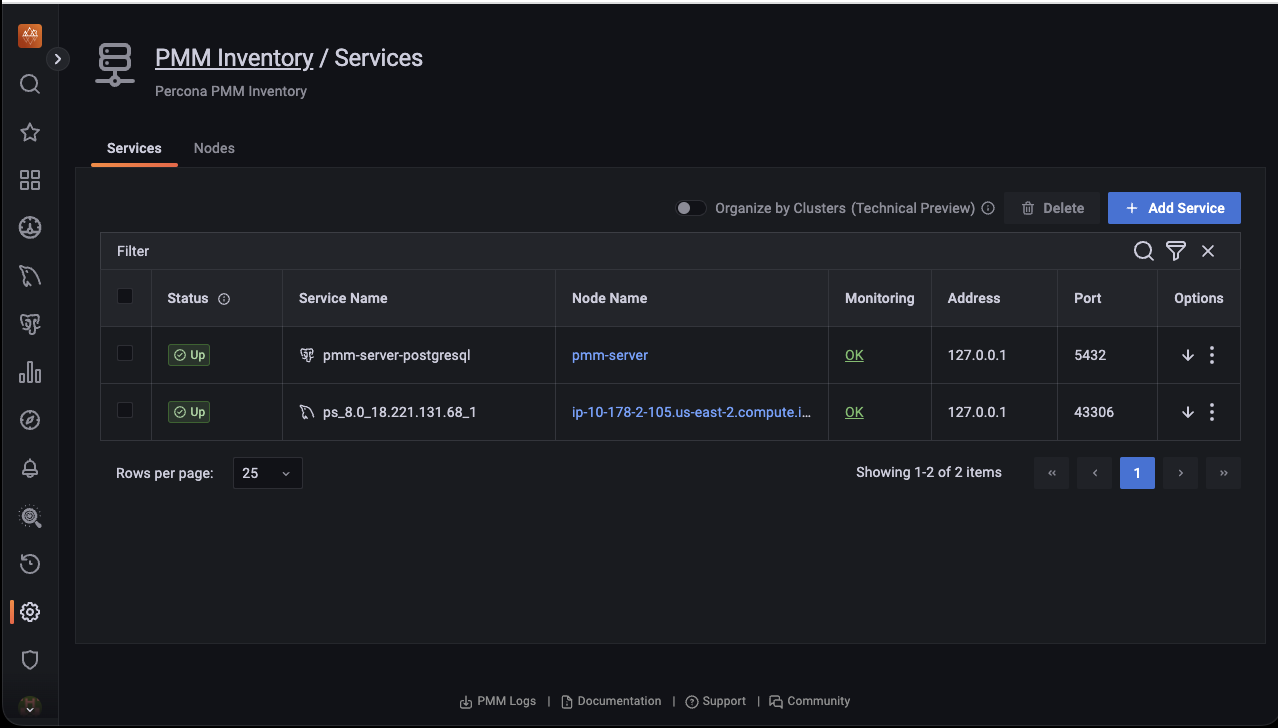Open the Rows per page dropdown
This screenshot has height=728, width=1278.
(267, 473)
